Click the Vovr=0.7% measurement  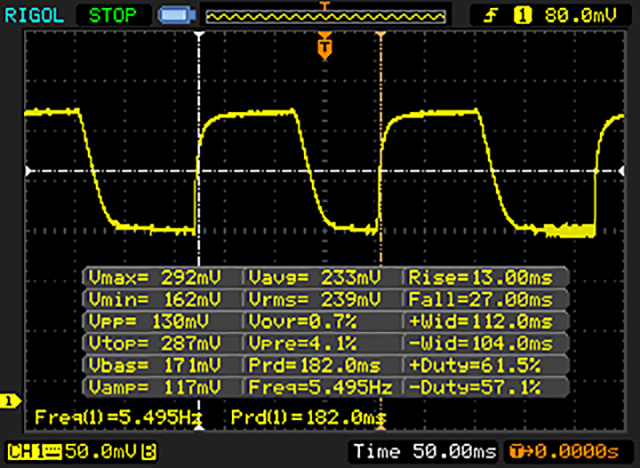coord(302,322)
